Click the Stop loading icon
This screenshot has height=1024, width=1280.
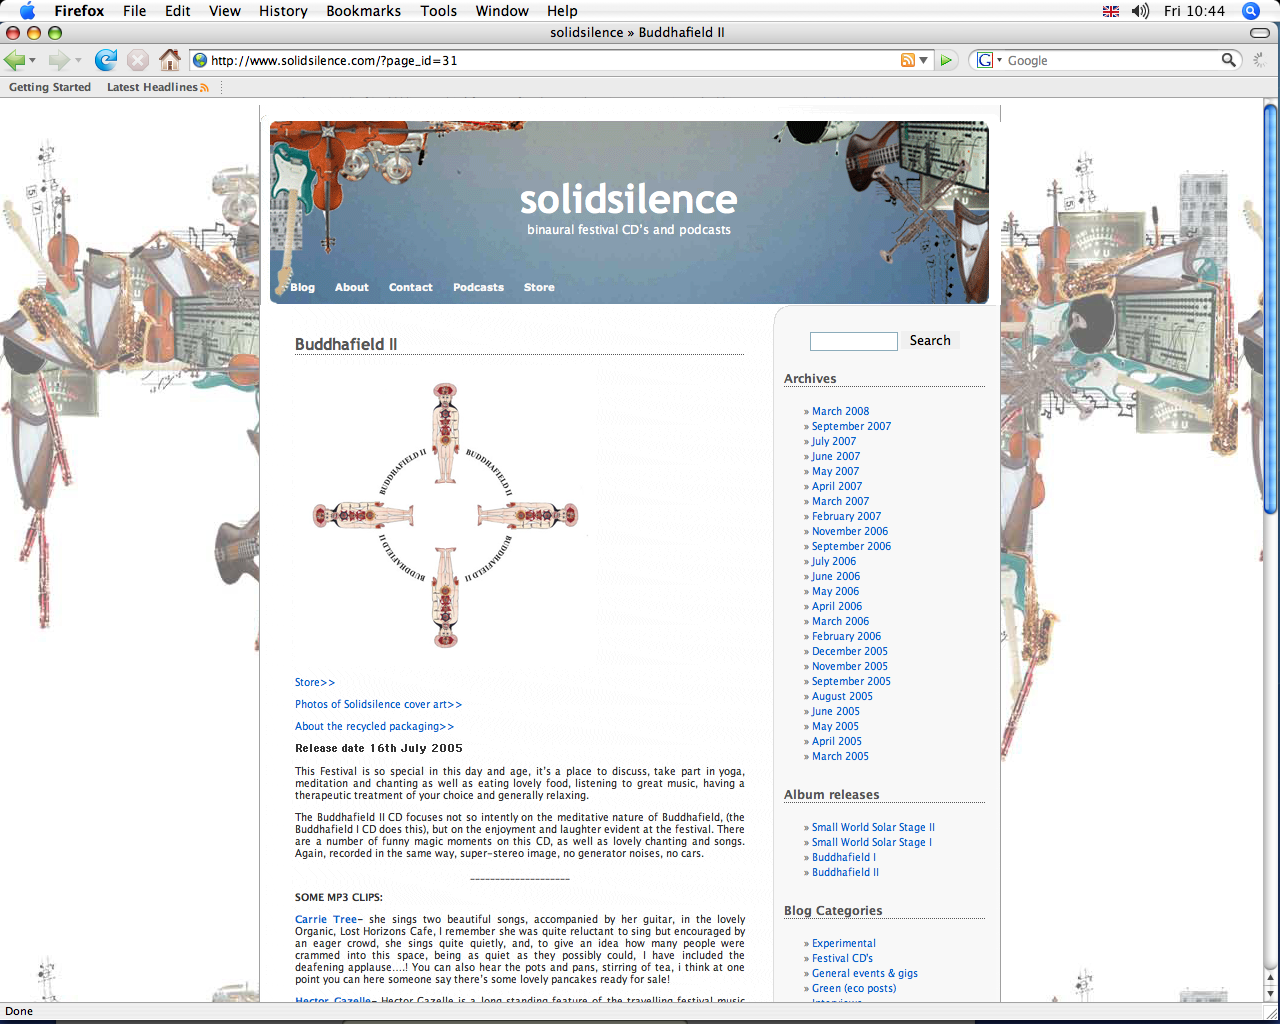(x=138, y=60)
